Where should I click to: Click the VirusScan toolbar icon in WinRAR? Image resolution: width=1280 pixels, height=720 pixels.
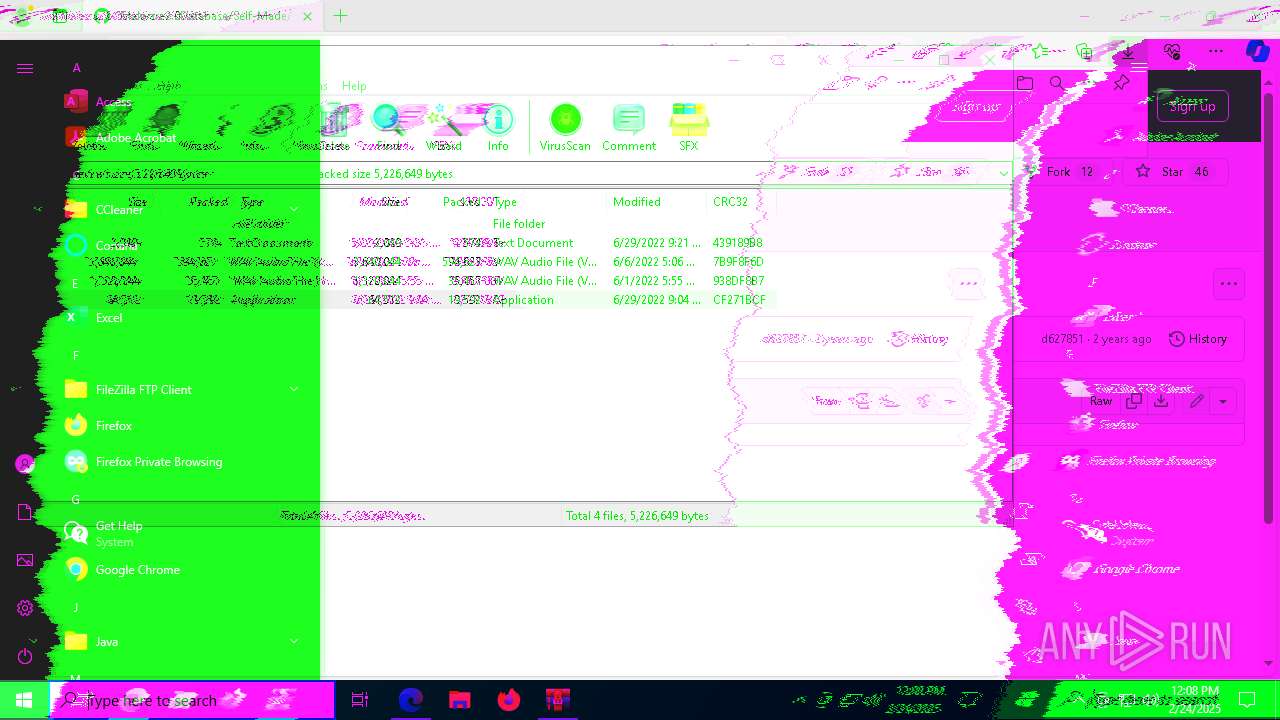565,128
